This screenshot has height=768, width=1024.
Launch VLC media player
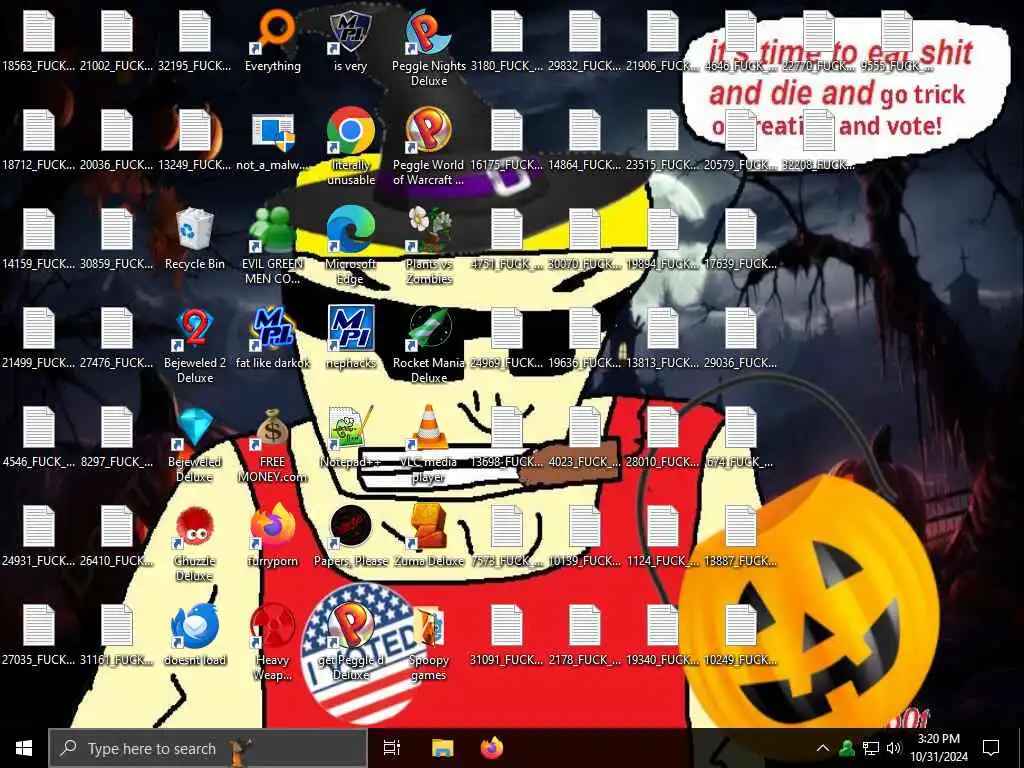click(429, 445)
